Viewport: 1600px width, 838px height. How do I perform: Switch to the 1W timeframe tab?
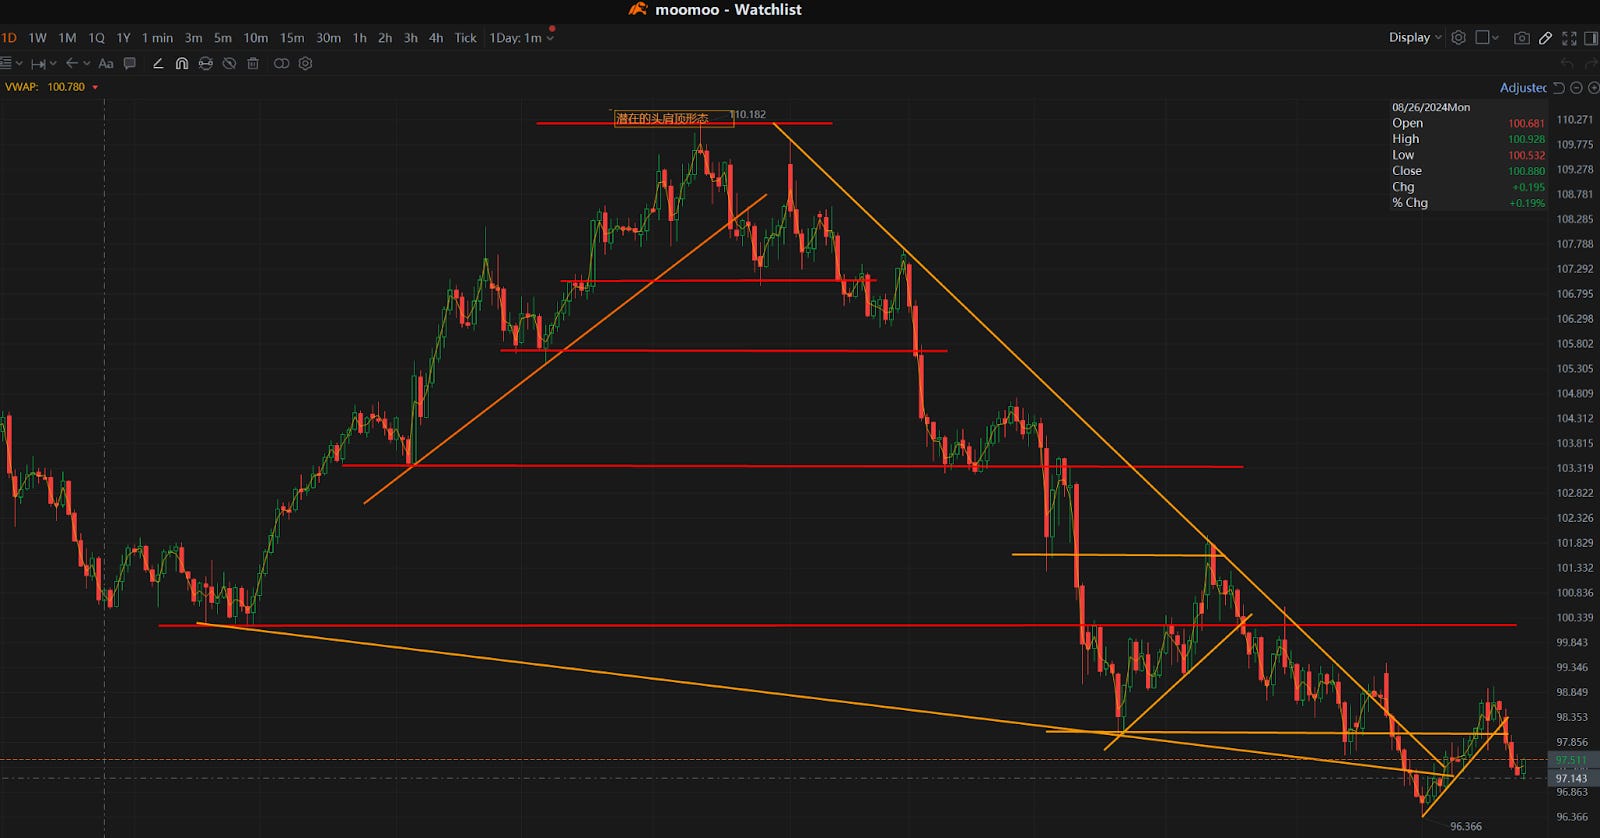click(x=37, y=38)
